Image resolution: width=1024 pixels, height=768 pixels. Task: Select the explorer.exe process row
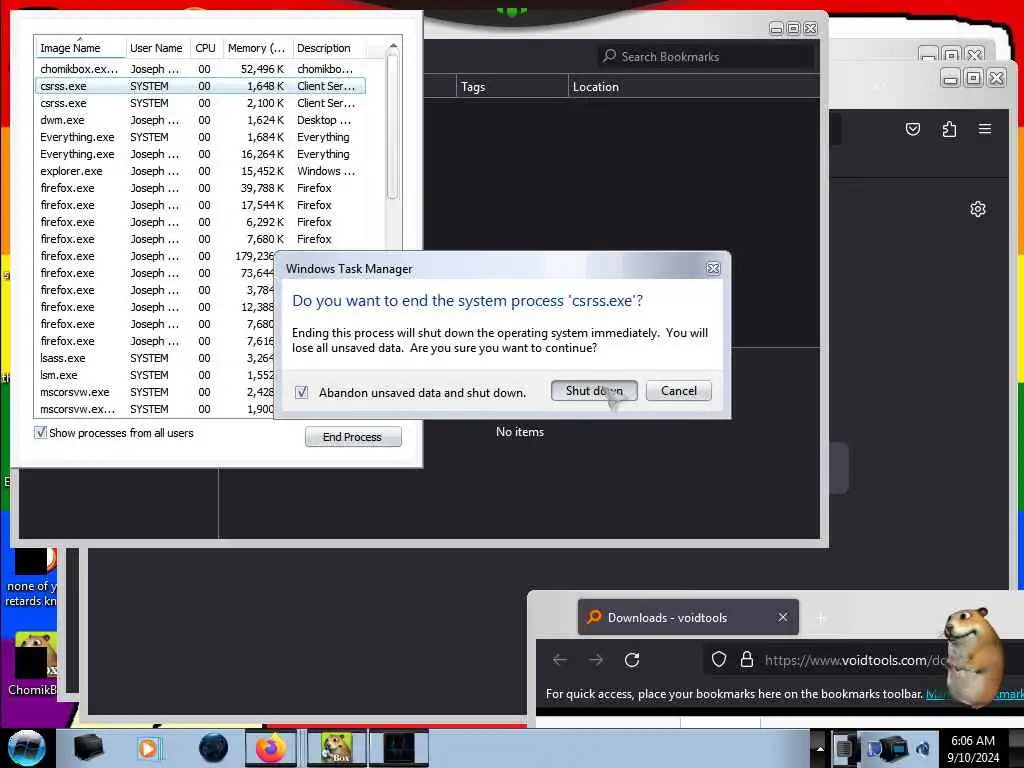pos(200,170)
